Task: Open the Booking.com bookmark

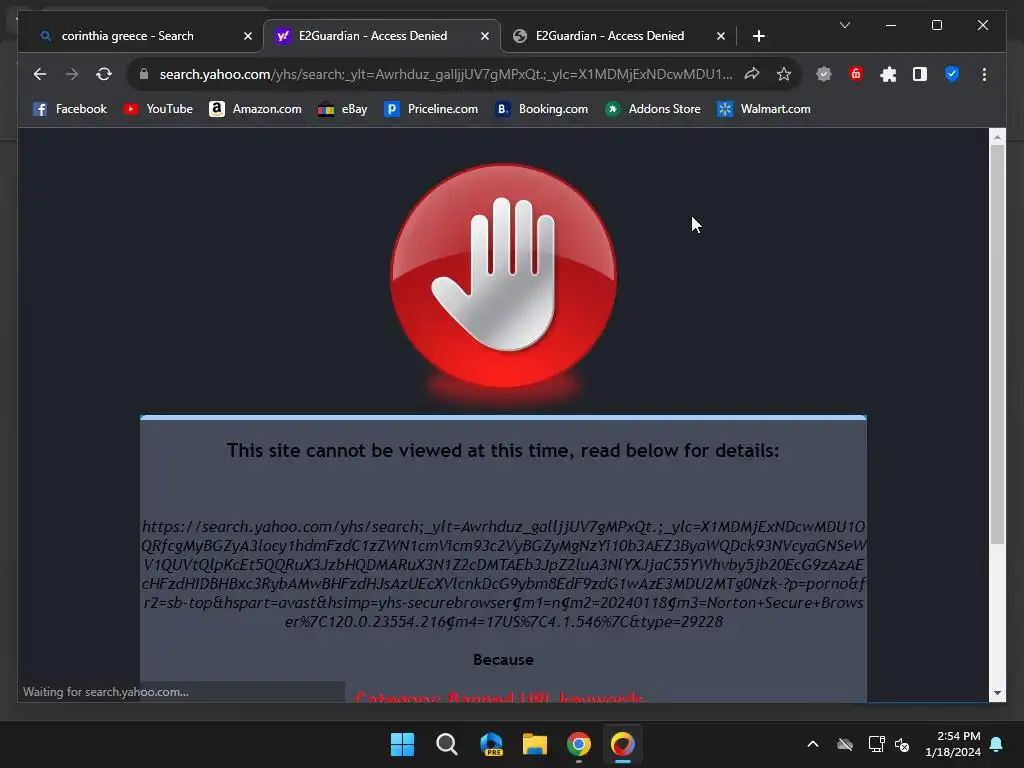Action: point(541,109)
